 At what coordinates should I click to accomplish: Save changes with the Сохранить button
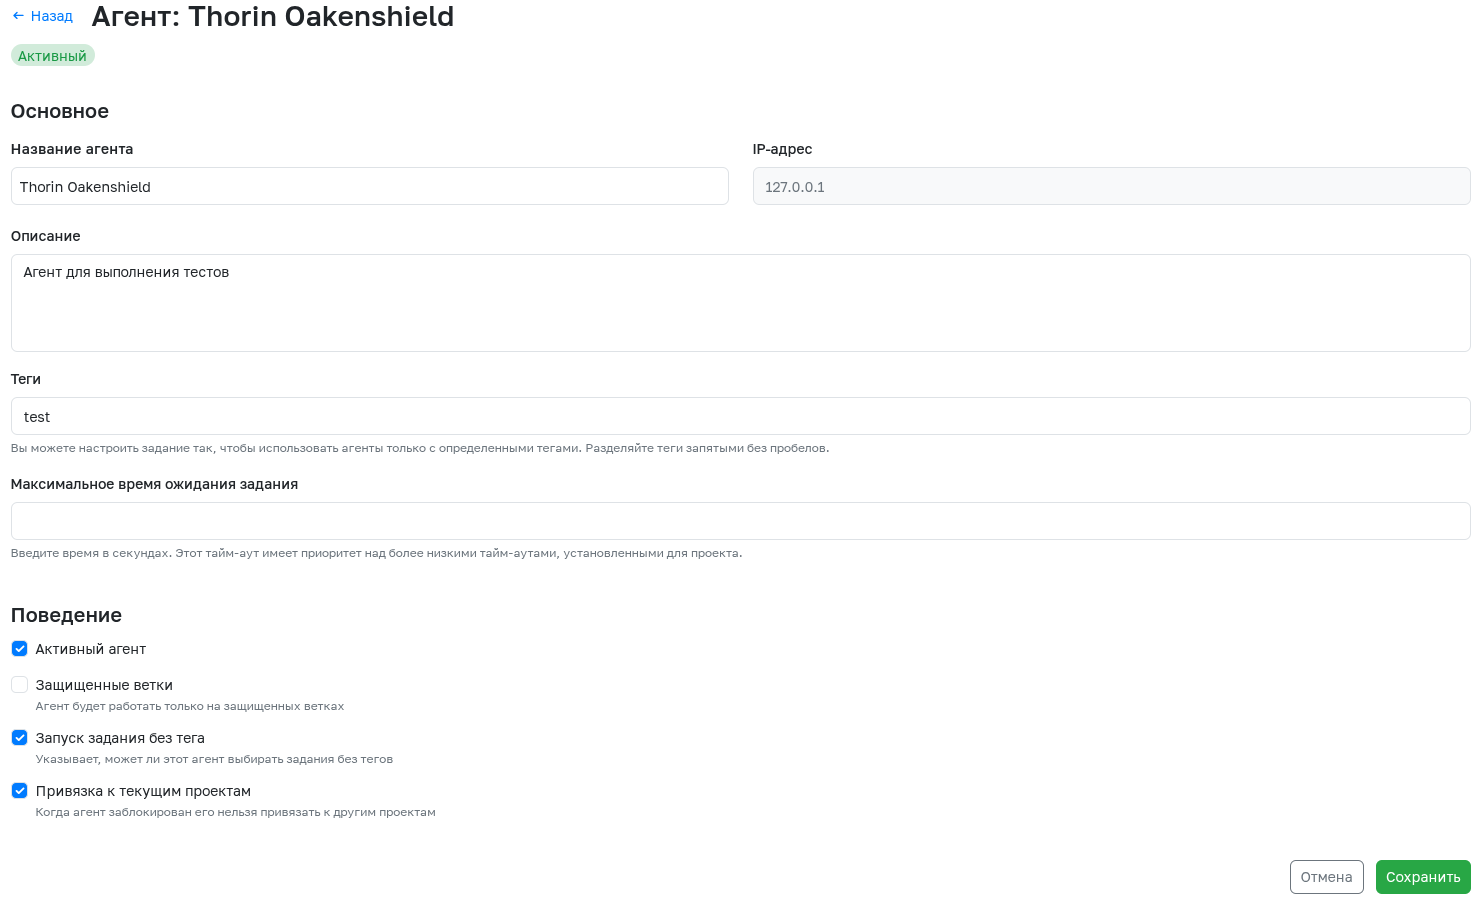1422,877
